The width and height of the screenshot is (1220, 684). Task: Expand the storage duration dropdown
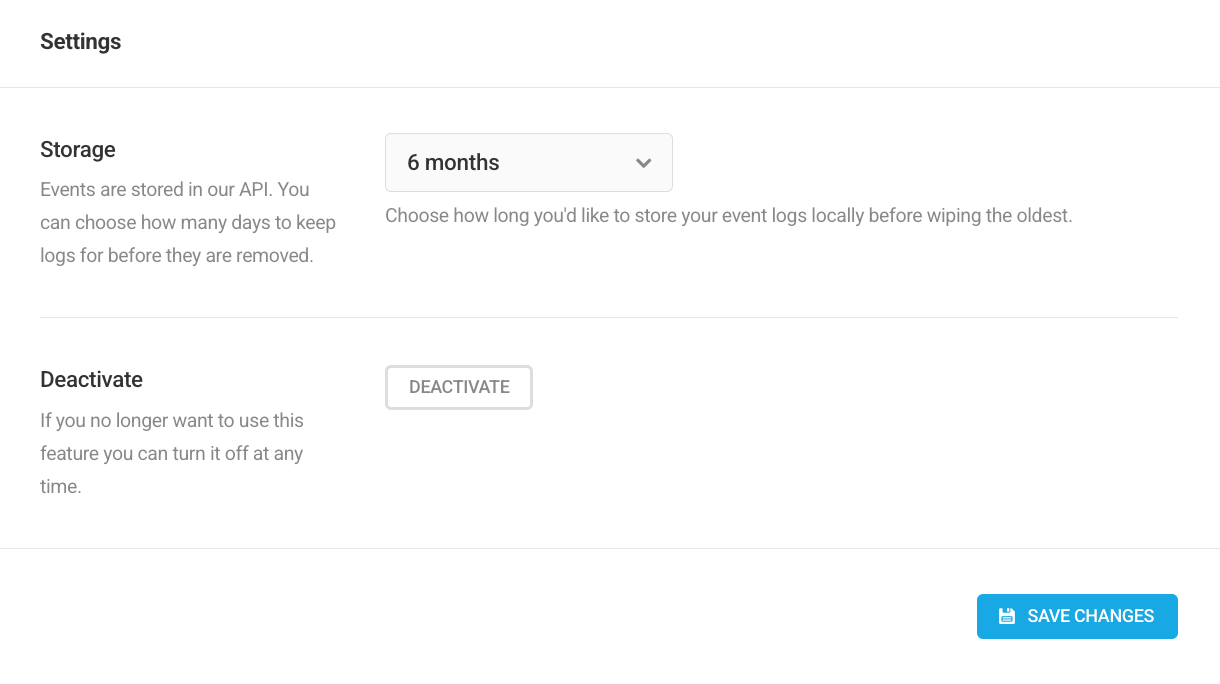coord(528,162)
